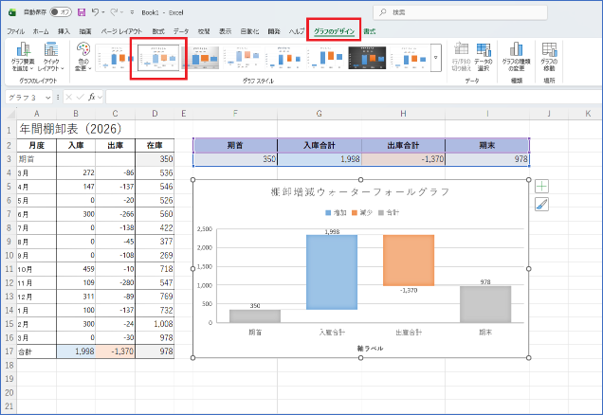The image size is (603, 415).
Task: Select the axis label text 軸ラベル
Action: click(x=370, y=348)
